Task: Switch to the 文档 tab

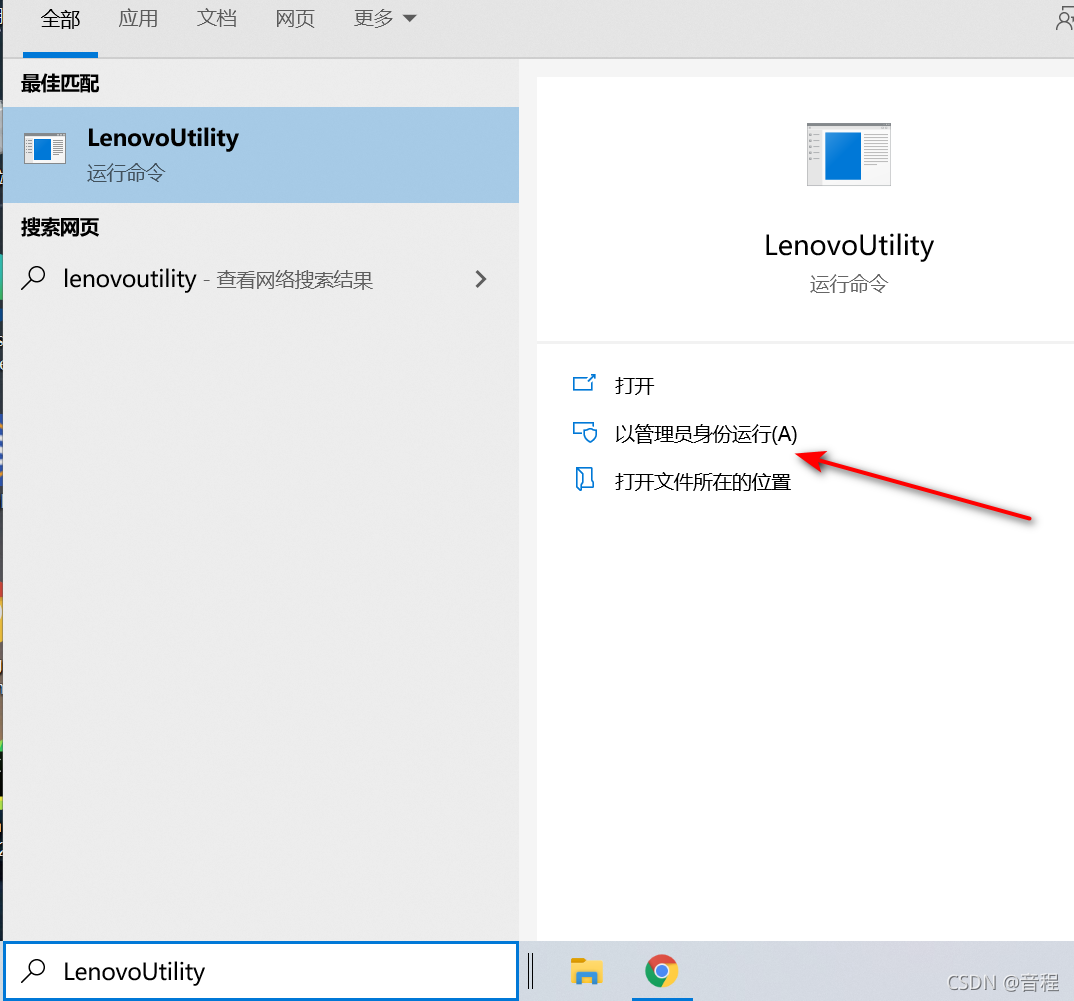Action: click(x=217, y=18)
